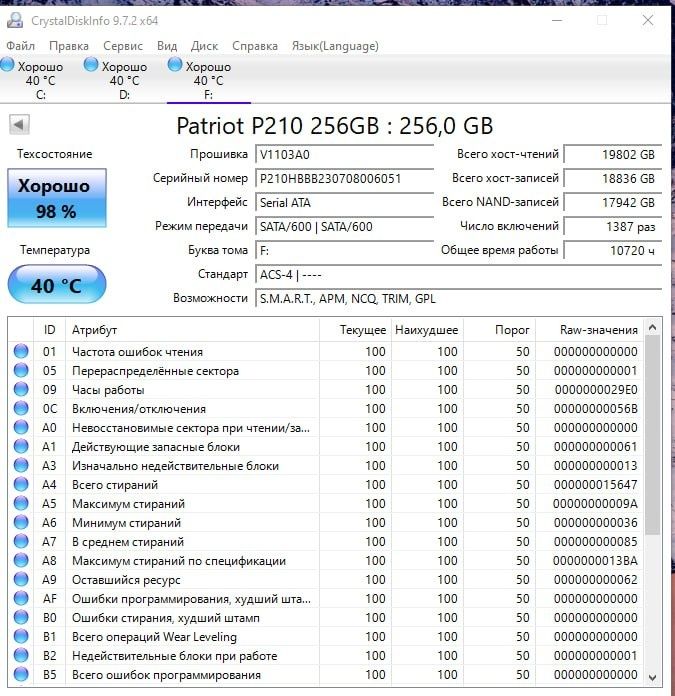The height and width of the screenshot is (696, 675).
Task: Open the Правка menu
Action: pos(69,46)
